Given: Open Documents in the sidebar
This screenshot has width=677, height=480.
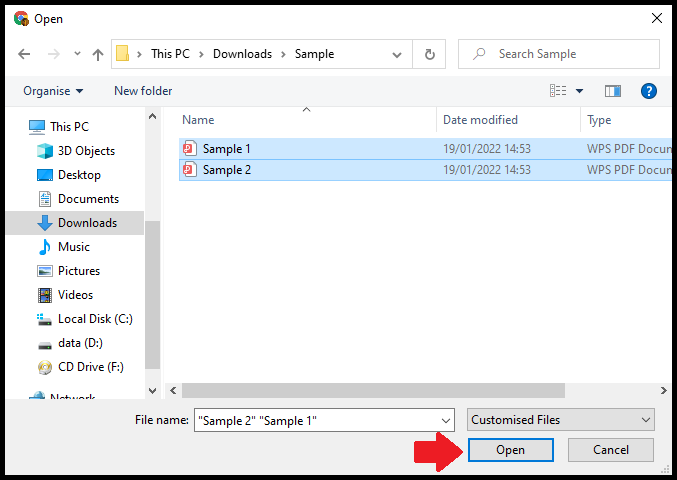Looking at the screenshot, I should (x=88, y=199).
